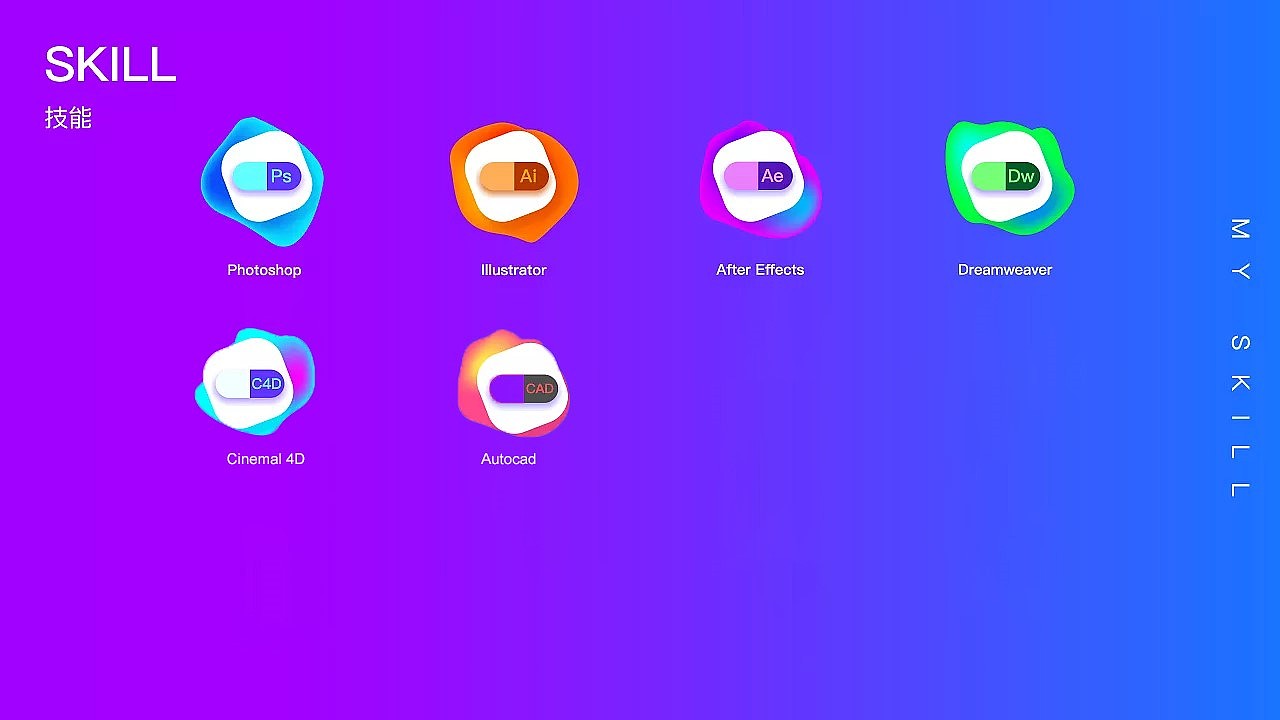Select the Illustrator Ai skill icon
Screen dimensions: 1280x720
click(x=514, y=181)
